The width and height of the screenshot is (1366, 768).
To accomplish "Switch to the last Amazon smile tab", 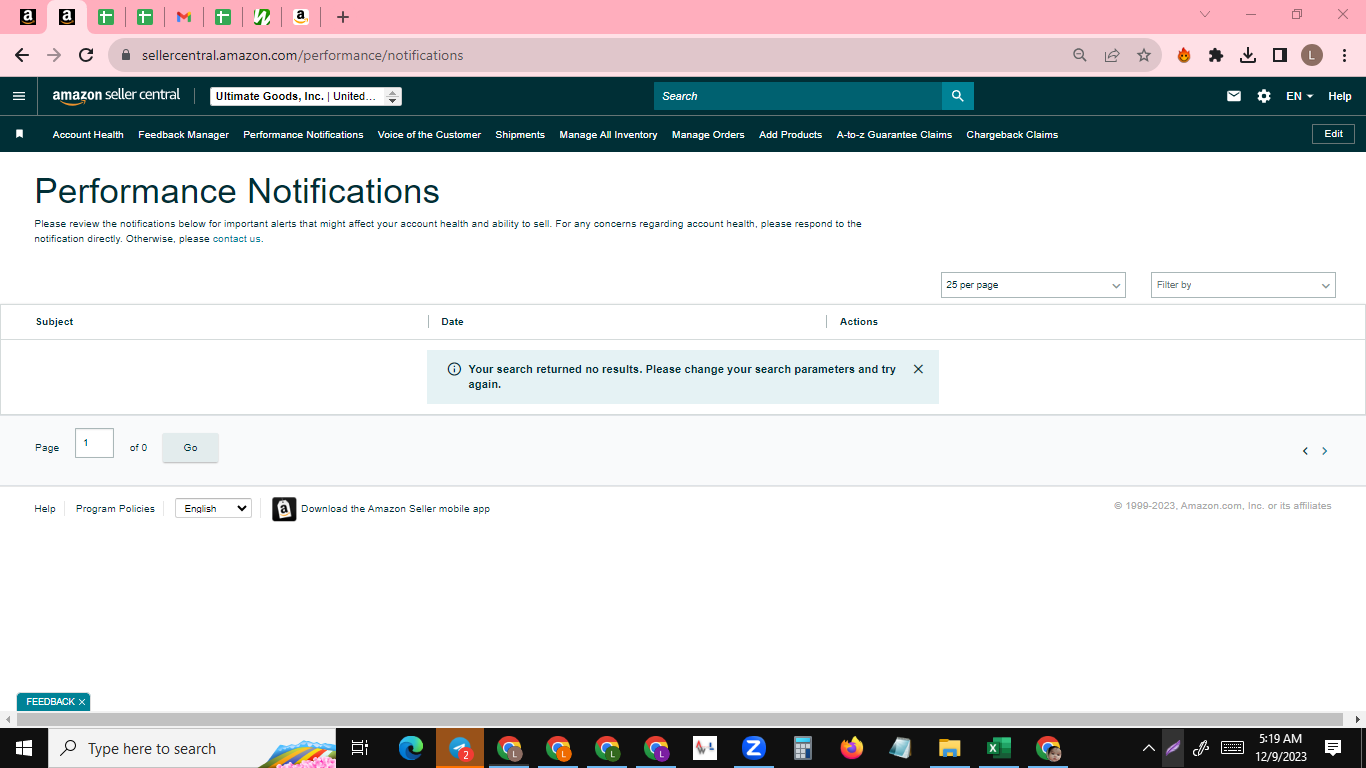I will point(300,17).
